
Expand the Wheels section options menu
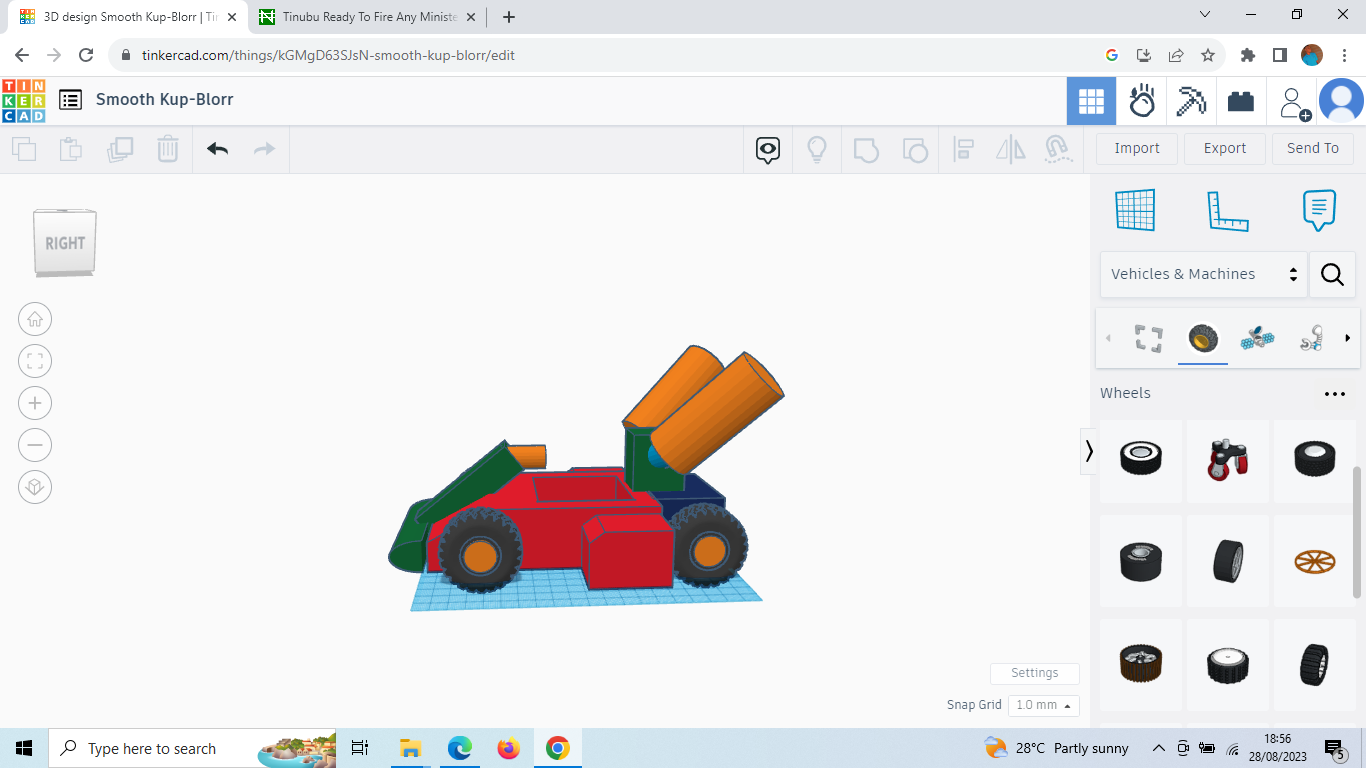(1335, 393)
